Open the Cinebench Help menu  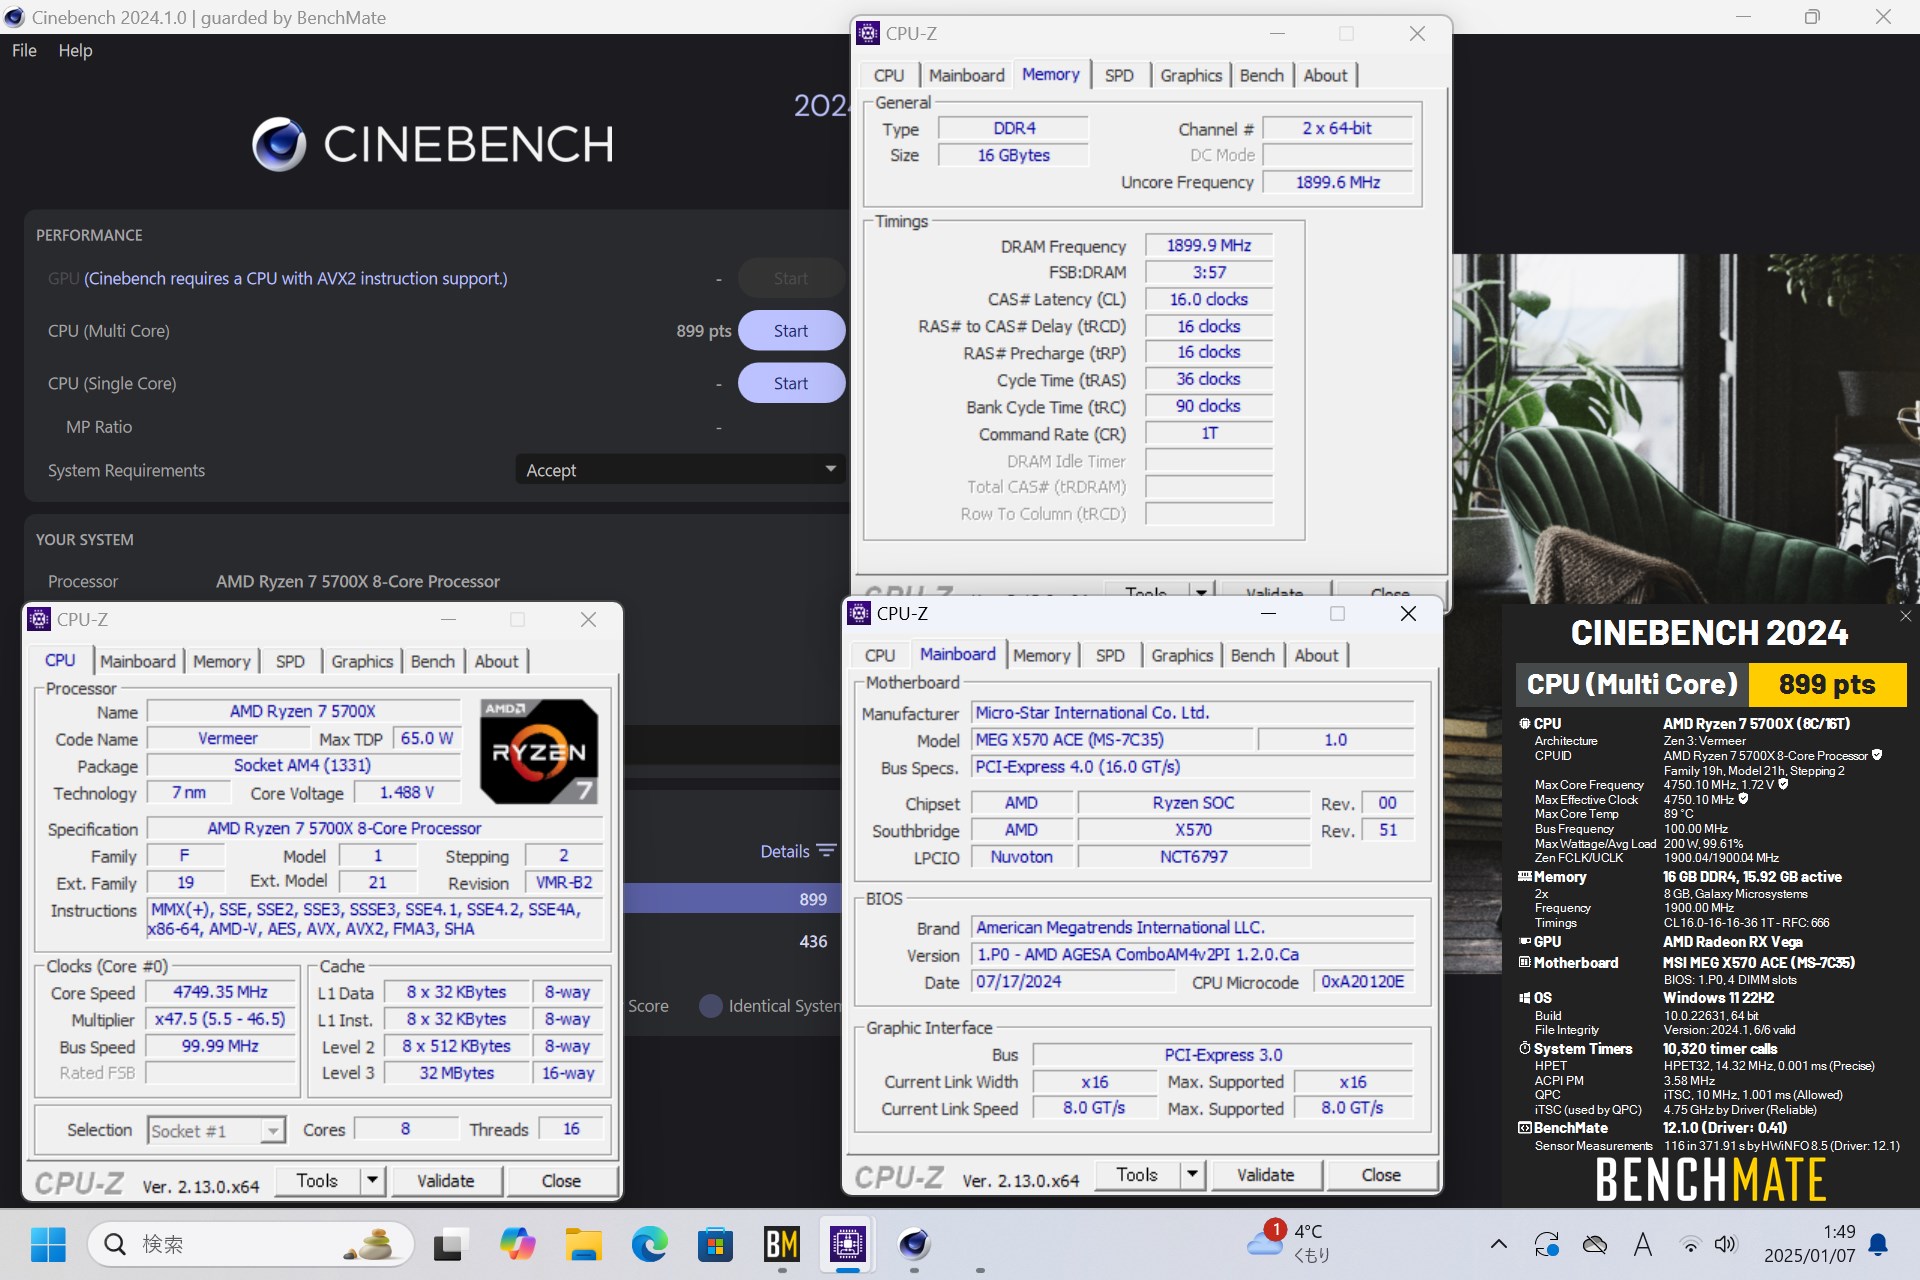75,50
